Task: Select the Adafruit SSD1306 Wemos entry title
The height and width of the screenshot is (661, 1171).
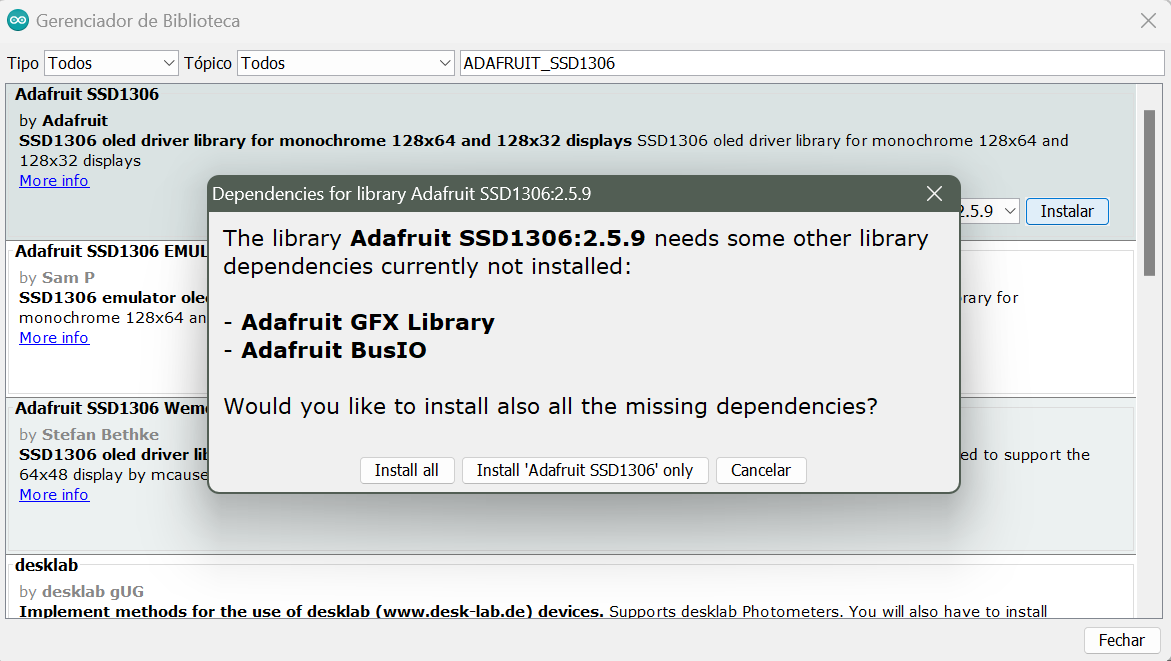Action: point(111,409)
